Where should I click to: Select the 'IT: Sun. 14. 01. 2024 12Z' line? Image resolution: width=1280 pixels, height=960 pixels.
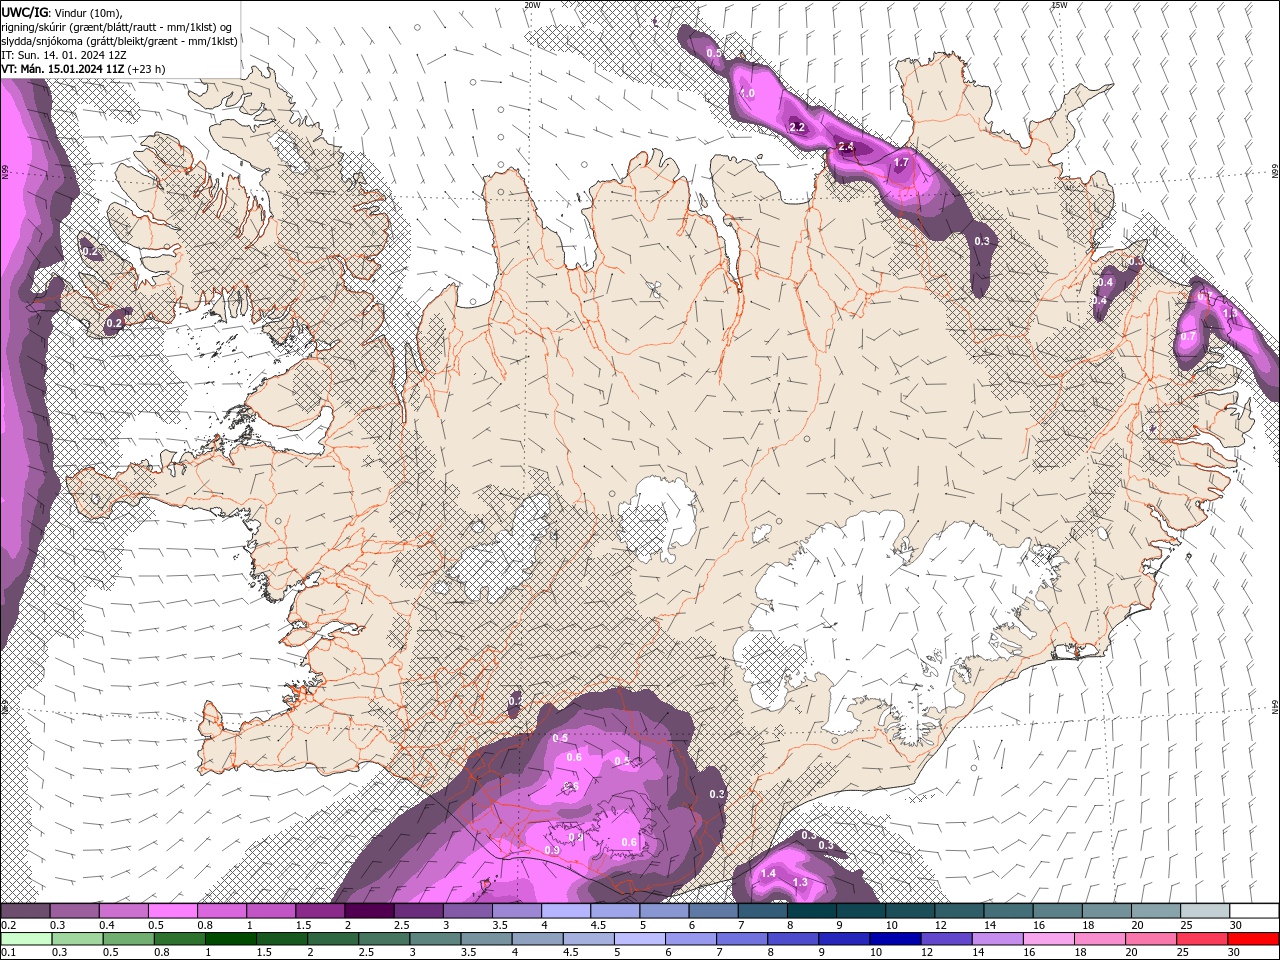[x=65, y=55]
